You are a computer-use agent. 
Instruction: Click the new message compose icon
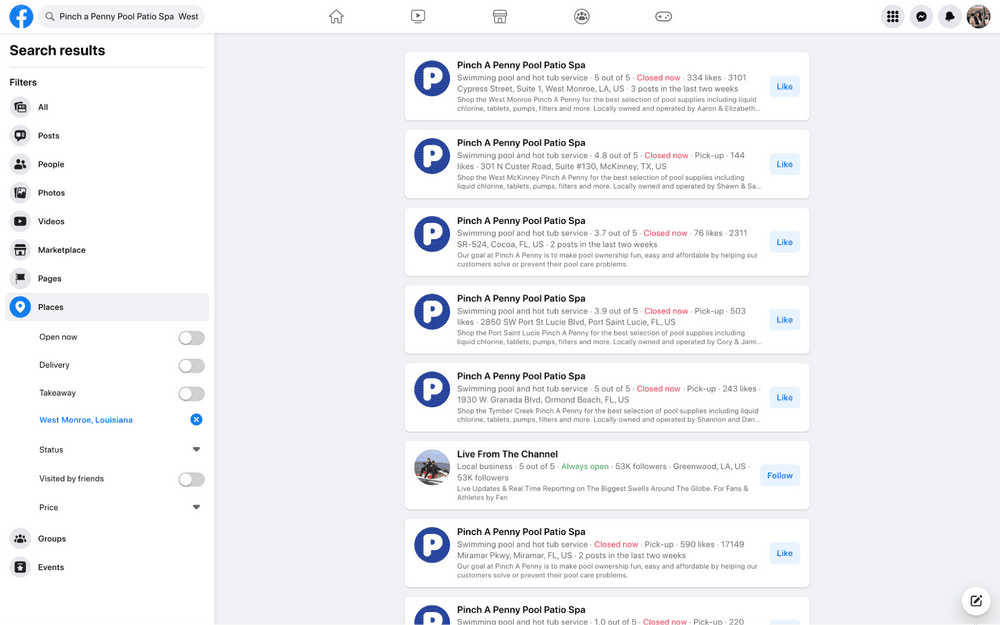pos(976,601)
